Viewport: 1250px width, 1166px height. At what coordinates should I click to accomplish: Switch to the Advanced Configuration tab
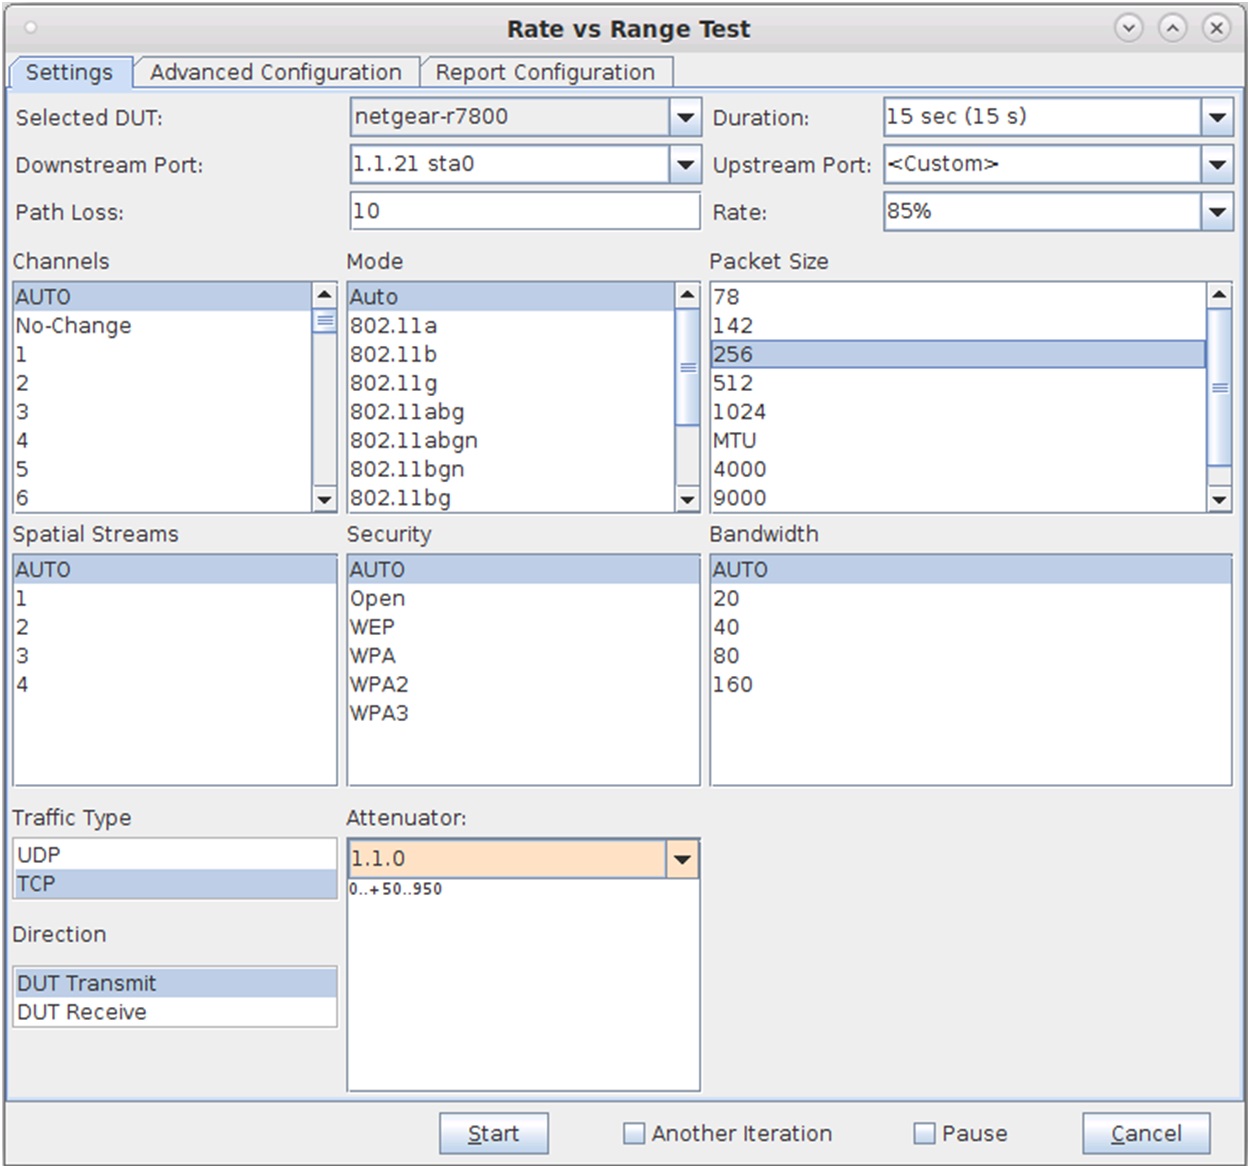click(x=278, y=72)
